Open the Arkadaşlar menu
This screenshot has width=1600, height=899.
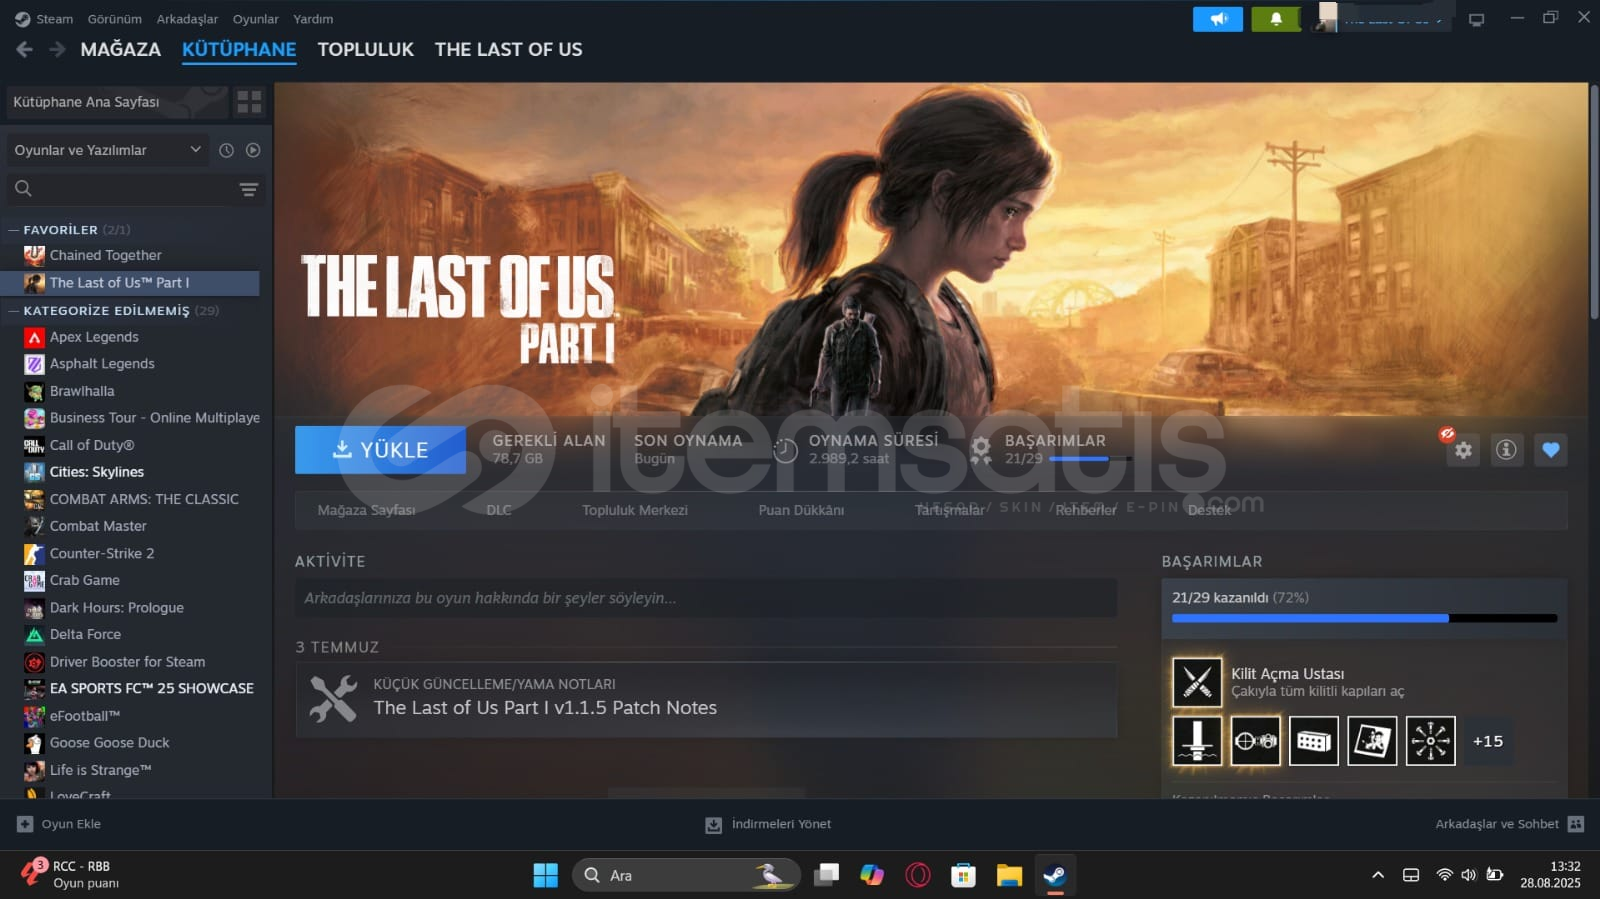click(187, 19)
